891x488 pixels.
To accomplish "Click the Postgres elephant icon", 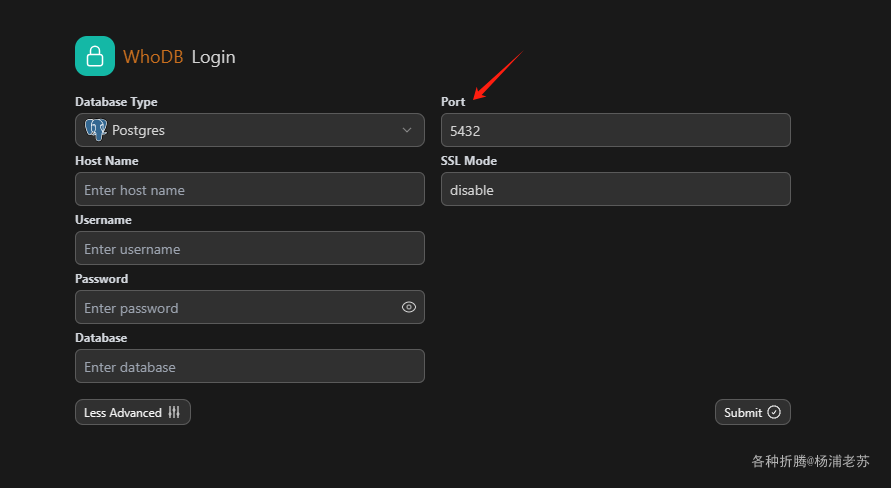I will 96,130.
